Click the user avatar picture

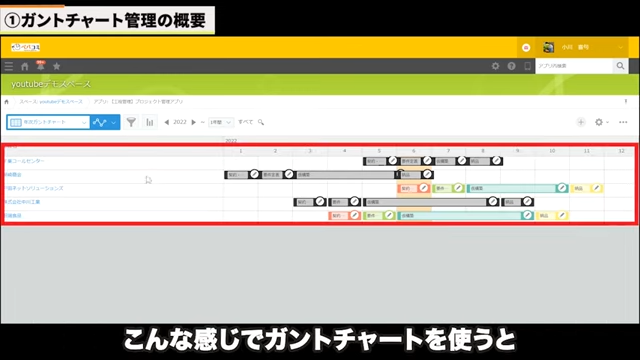point(549,47)
